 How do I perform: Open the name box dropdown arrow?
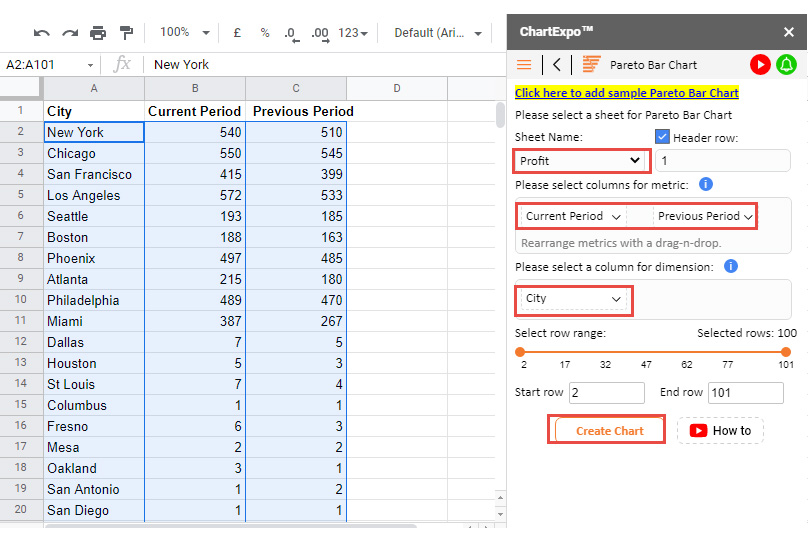pyautogui.click(x=90, y=65)
